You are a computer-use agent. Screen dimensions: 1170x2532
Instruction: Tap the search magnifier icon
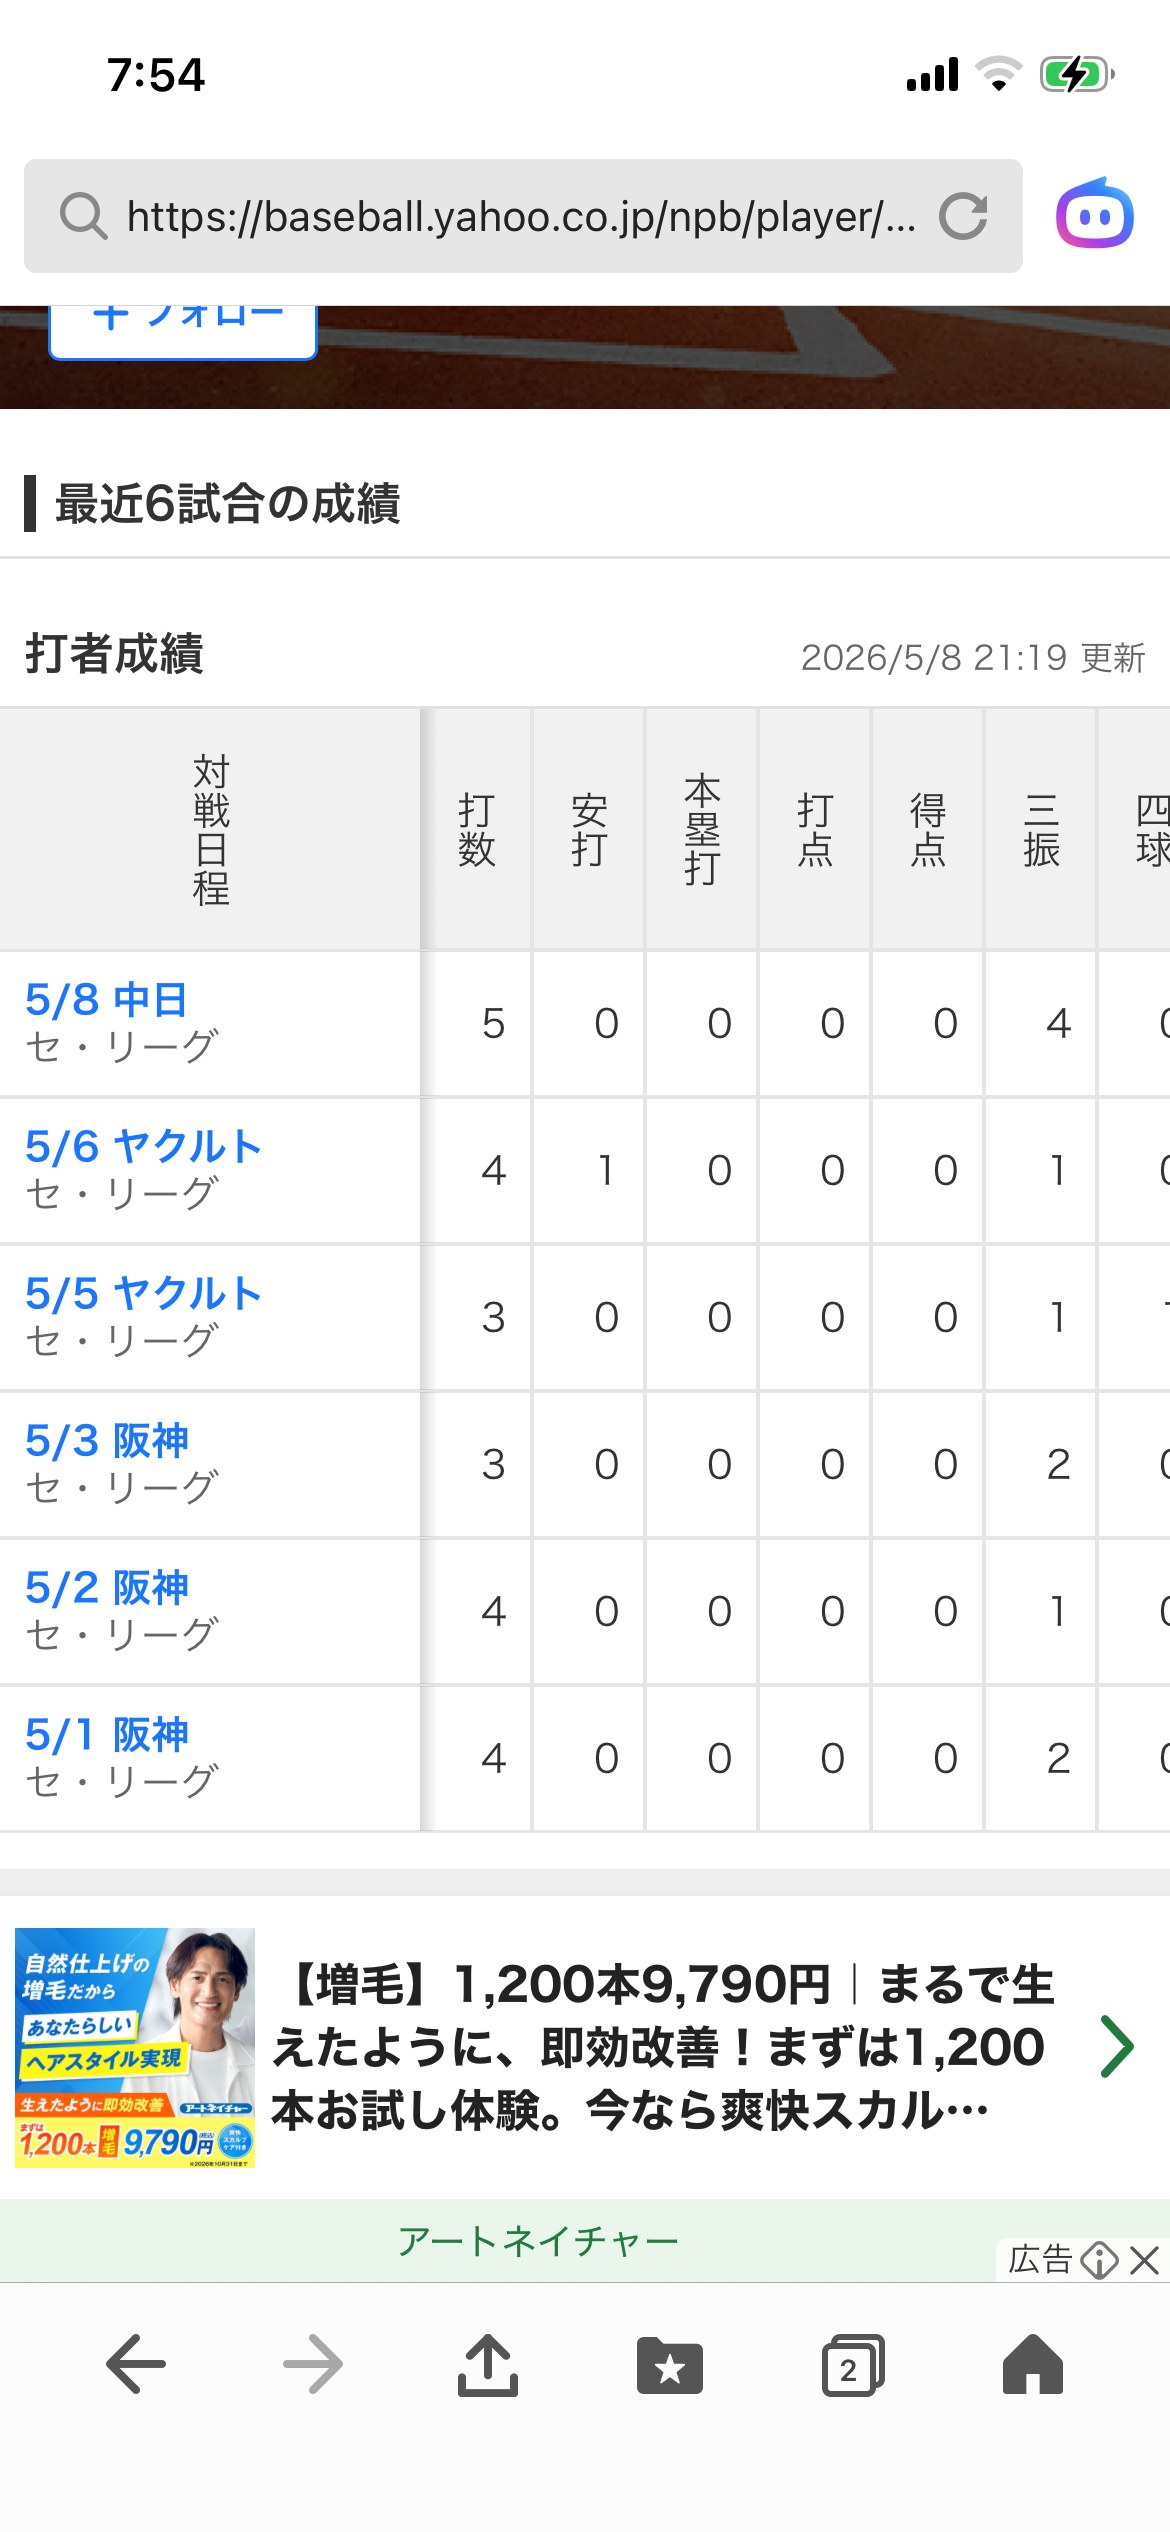tap(83, 216)
